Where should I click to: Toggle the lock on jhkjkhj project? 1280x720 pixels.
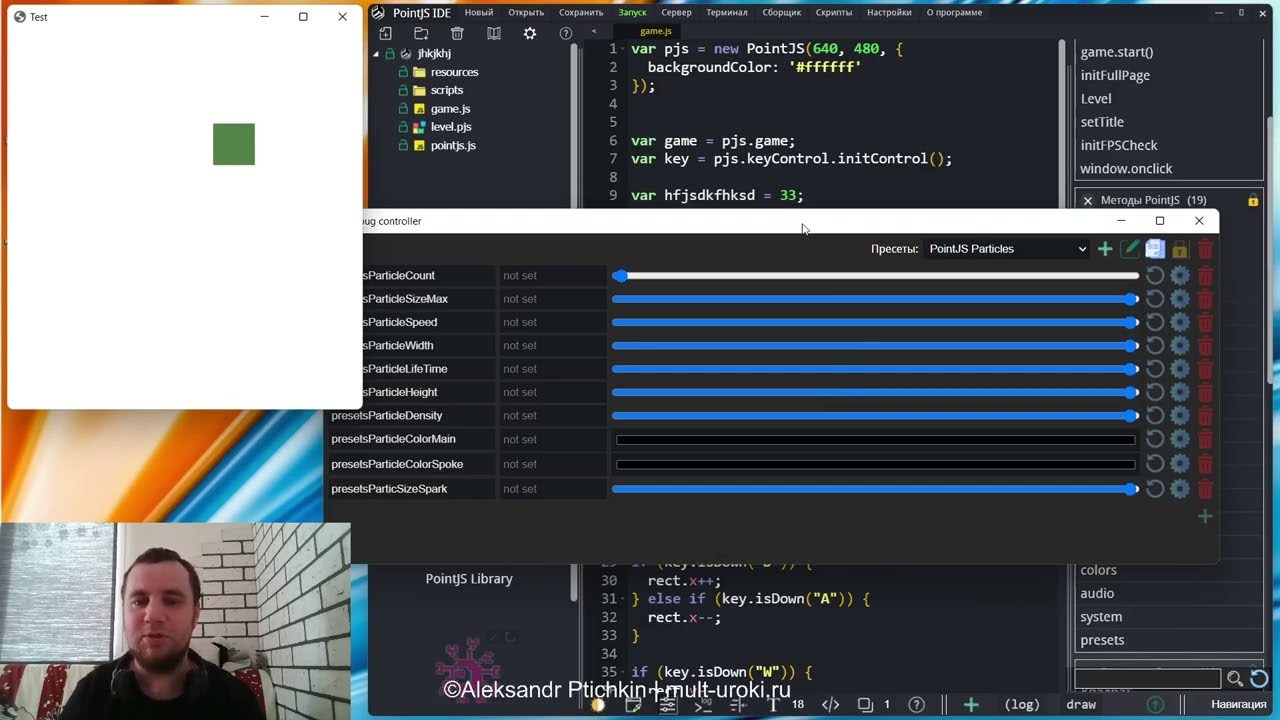(x=390, y=54)
